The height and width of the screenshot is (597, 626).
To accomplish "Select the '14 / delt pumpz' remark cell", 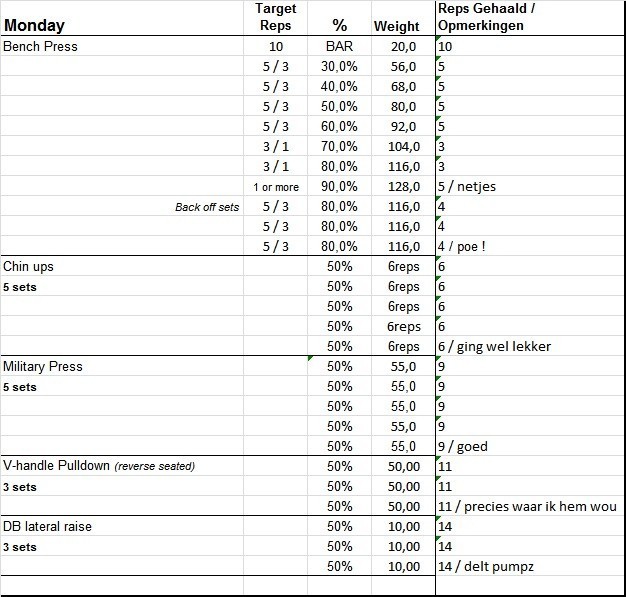I will [x=486, y=566].
